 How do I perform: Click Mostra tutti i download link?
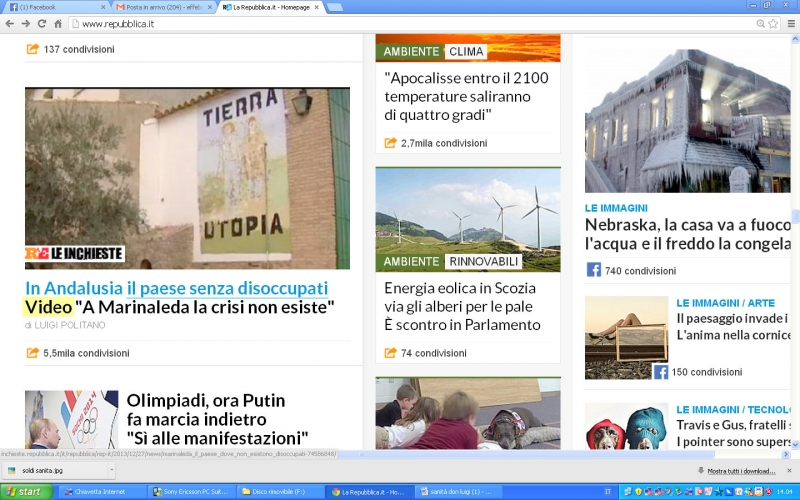click(x=741, y=471)
